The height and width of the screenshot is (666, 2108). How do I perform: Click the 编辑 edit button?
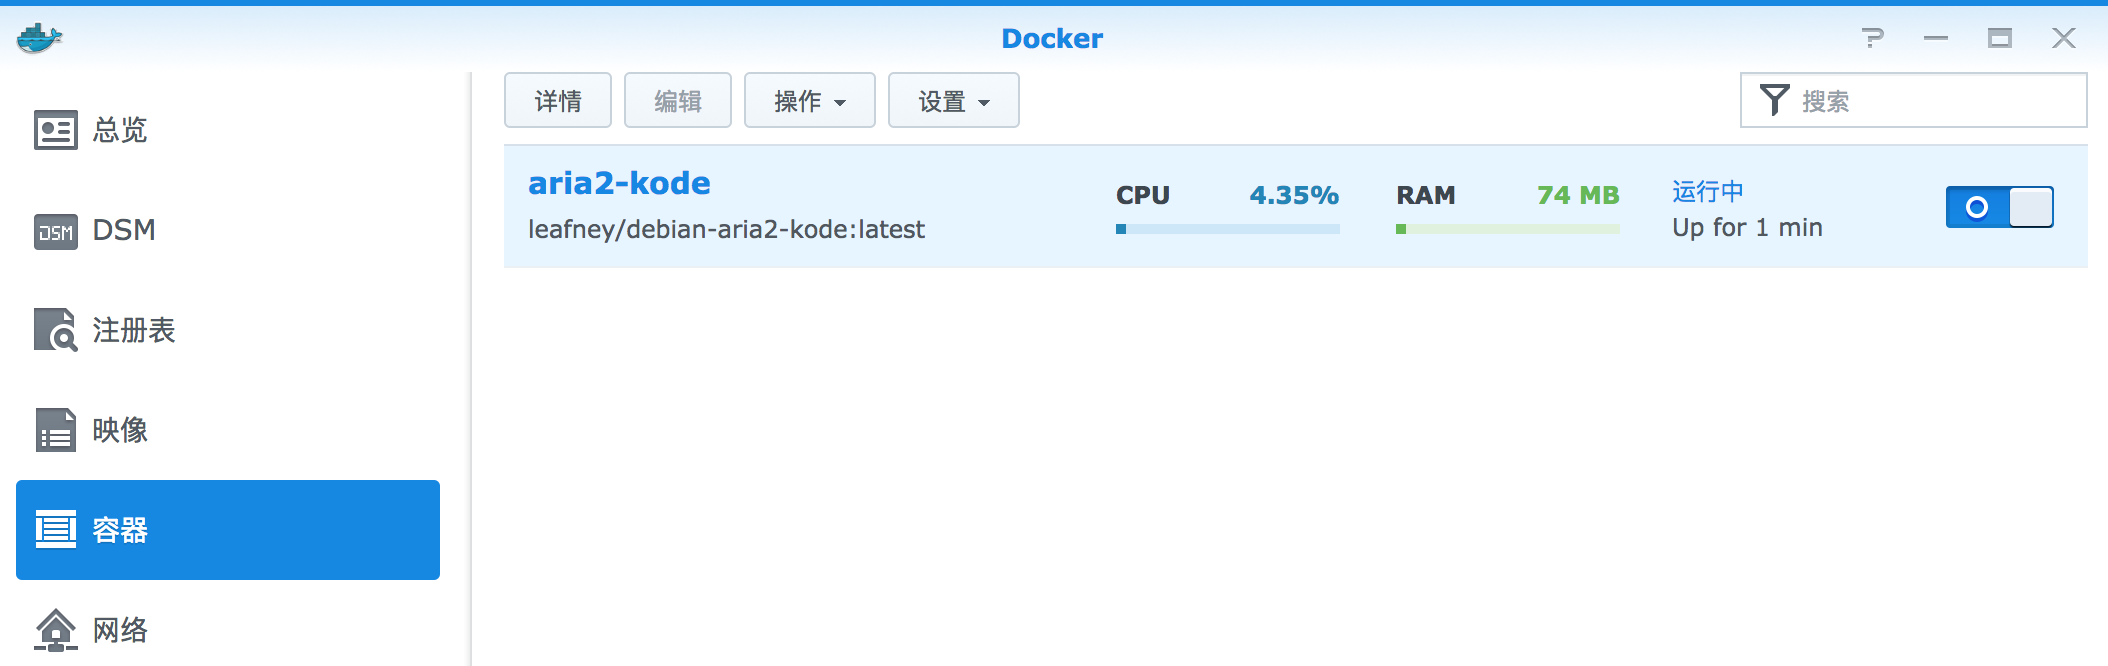[x=678, y=100]
